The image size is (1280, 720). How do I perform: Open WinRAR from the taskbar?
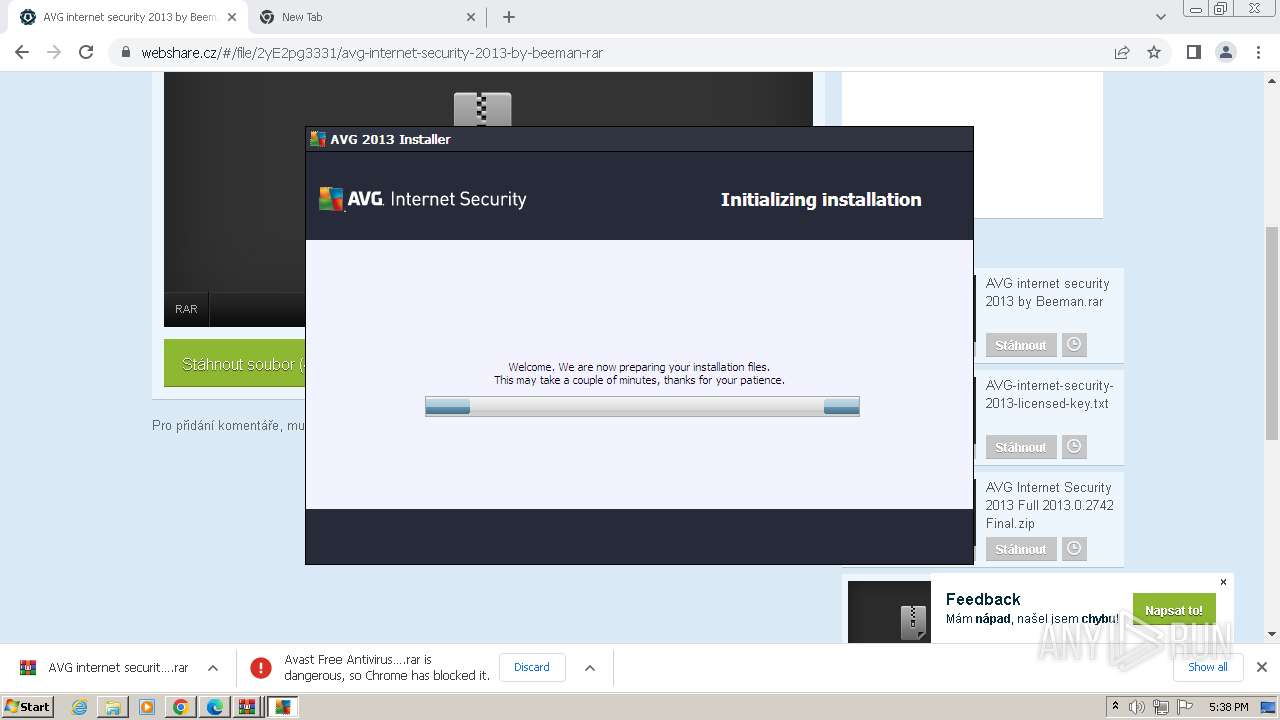[247, 707]
